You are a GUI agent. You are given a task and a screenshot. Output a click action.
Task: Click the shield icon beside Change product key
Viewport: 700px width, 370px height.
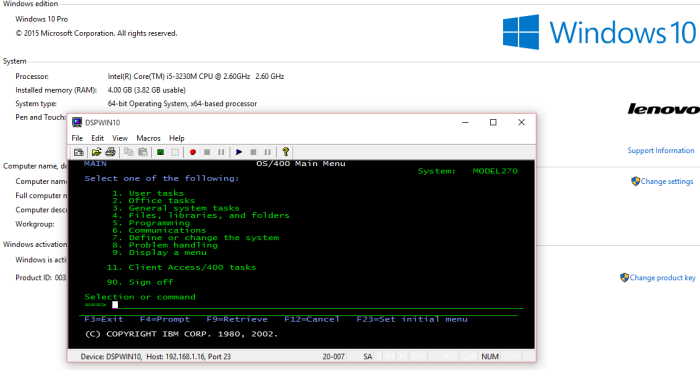pos(625,278)
